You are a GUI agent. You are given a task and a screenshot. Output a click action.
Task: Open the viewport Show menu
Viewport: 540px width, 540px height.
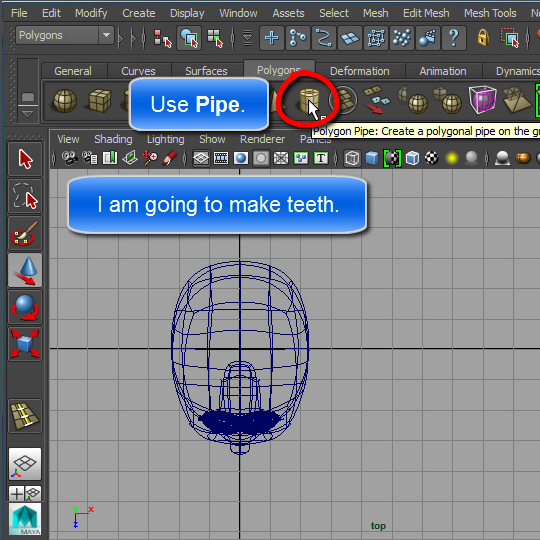pyautogui.click(x=212, y=139)
